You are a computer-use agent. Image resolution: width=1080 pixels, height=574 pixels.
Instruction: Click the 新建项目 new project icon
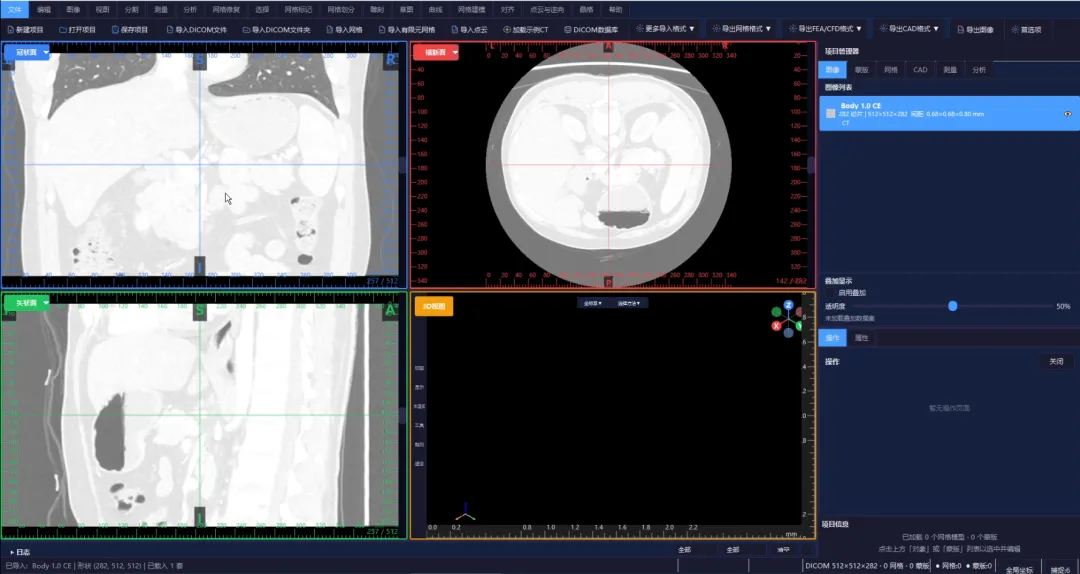coord(10,30)
